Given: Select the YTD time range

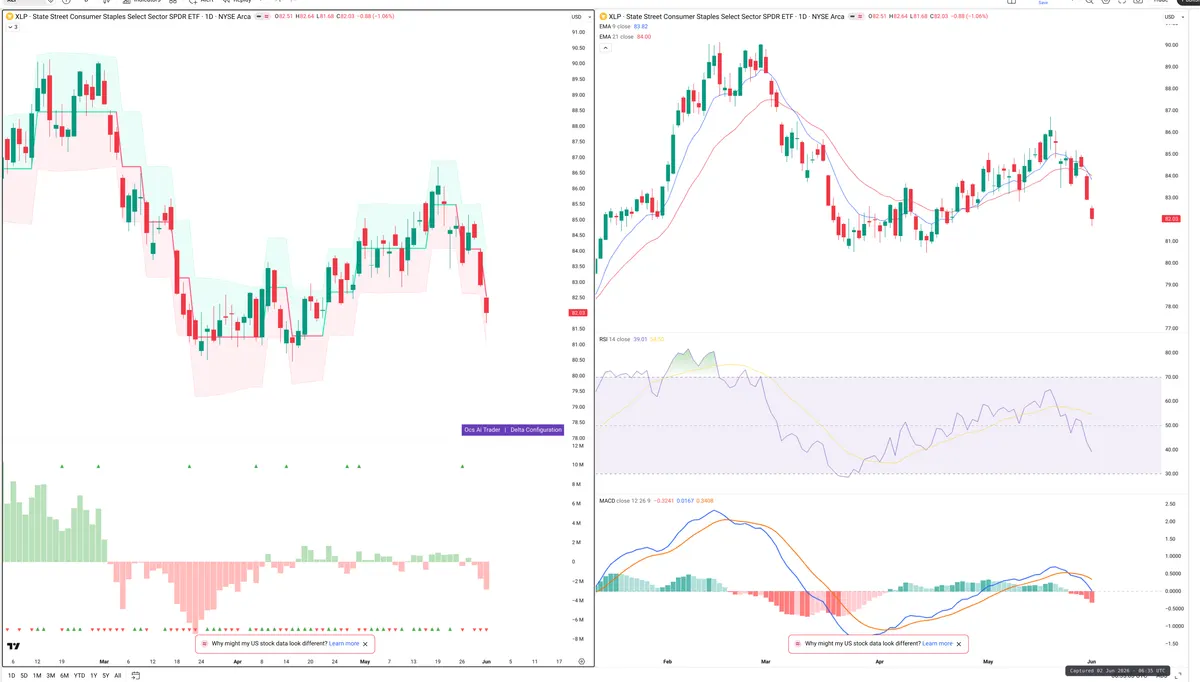Looking at the screenshot, I should [x=79, y=676].
